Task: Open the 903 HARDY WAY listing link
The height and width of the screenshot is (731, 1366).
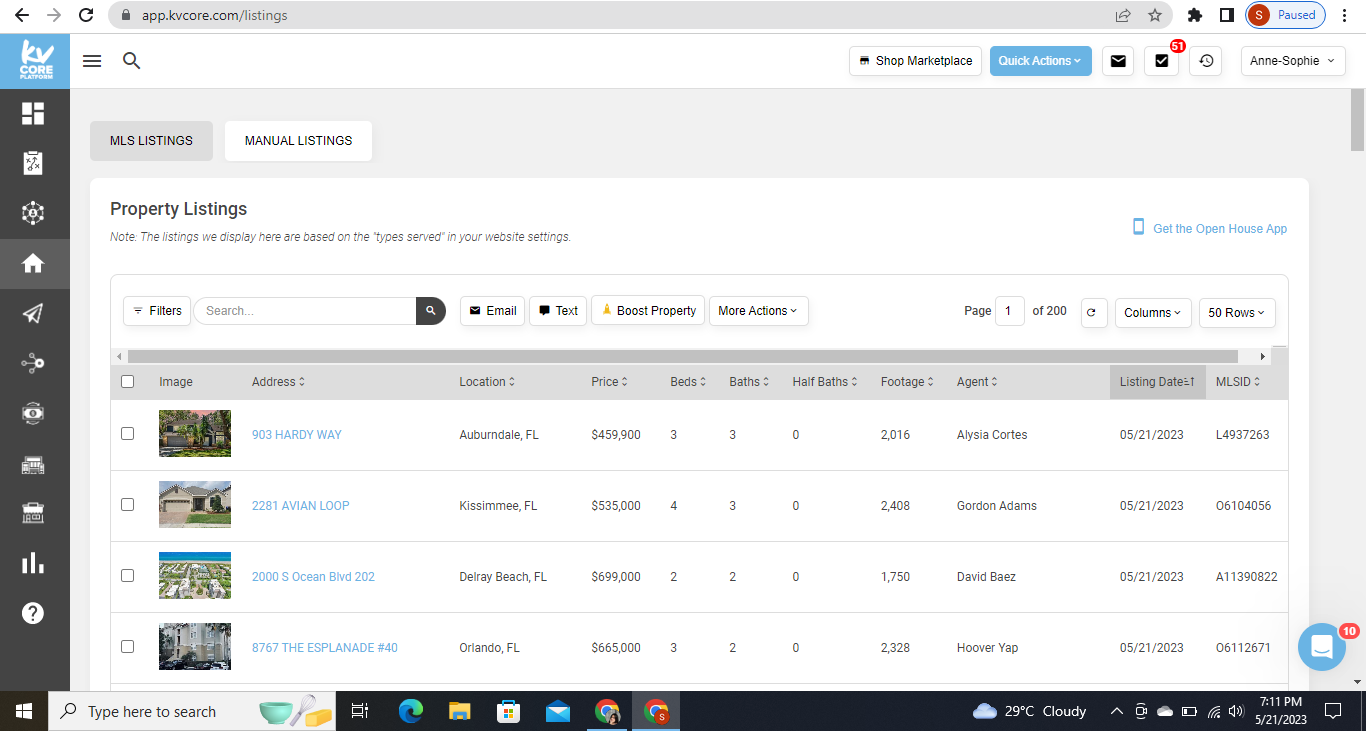Action: click(297, 435)
